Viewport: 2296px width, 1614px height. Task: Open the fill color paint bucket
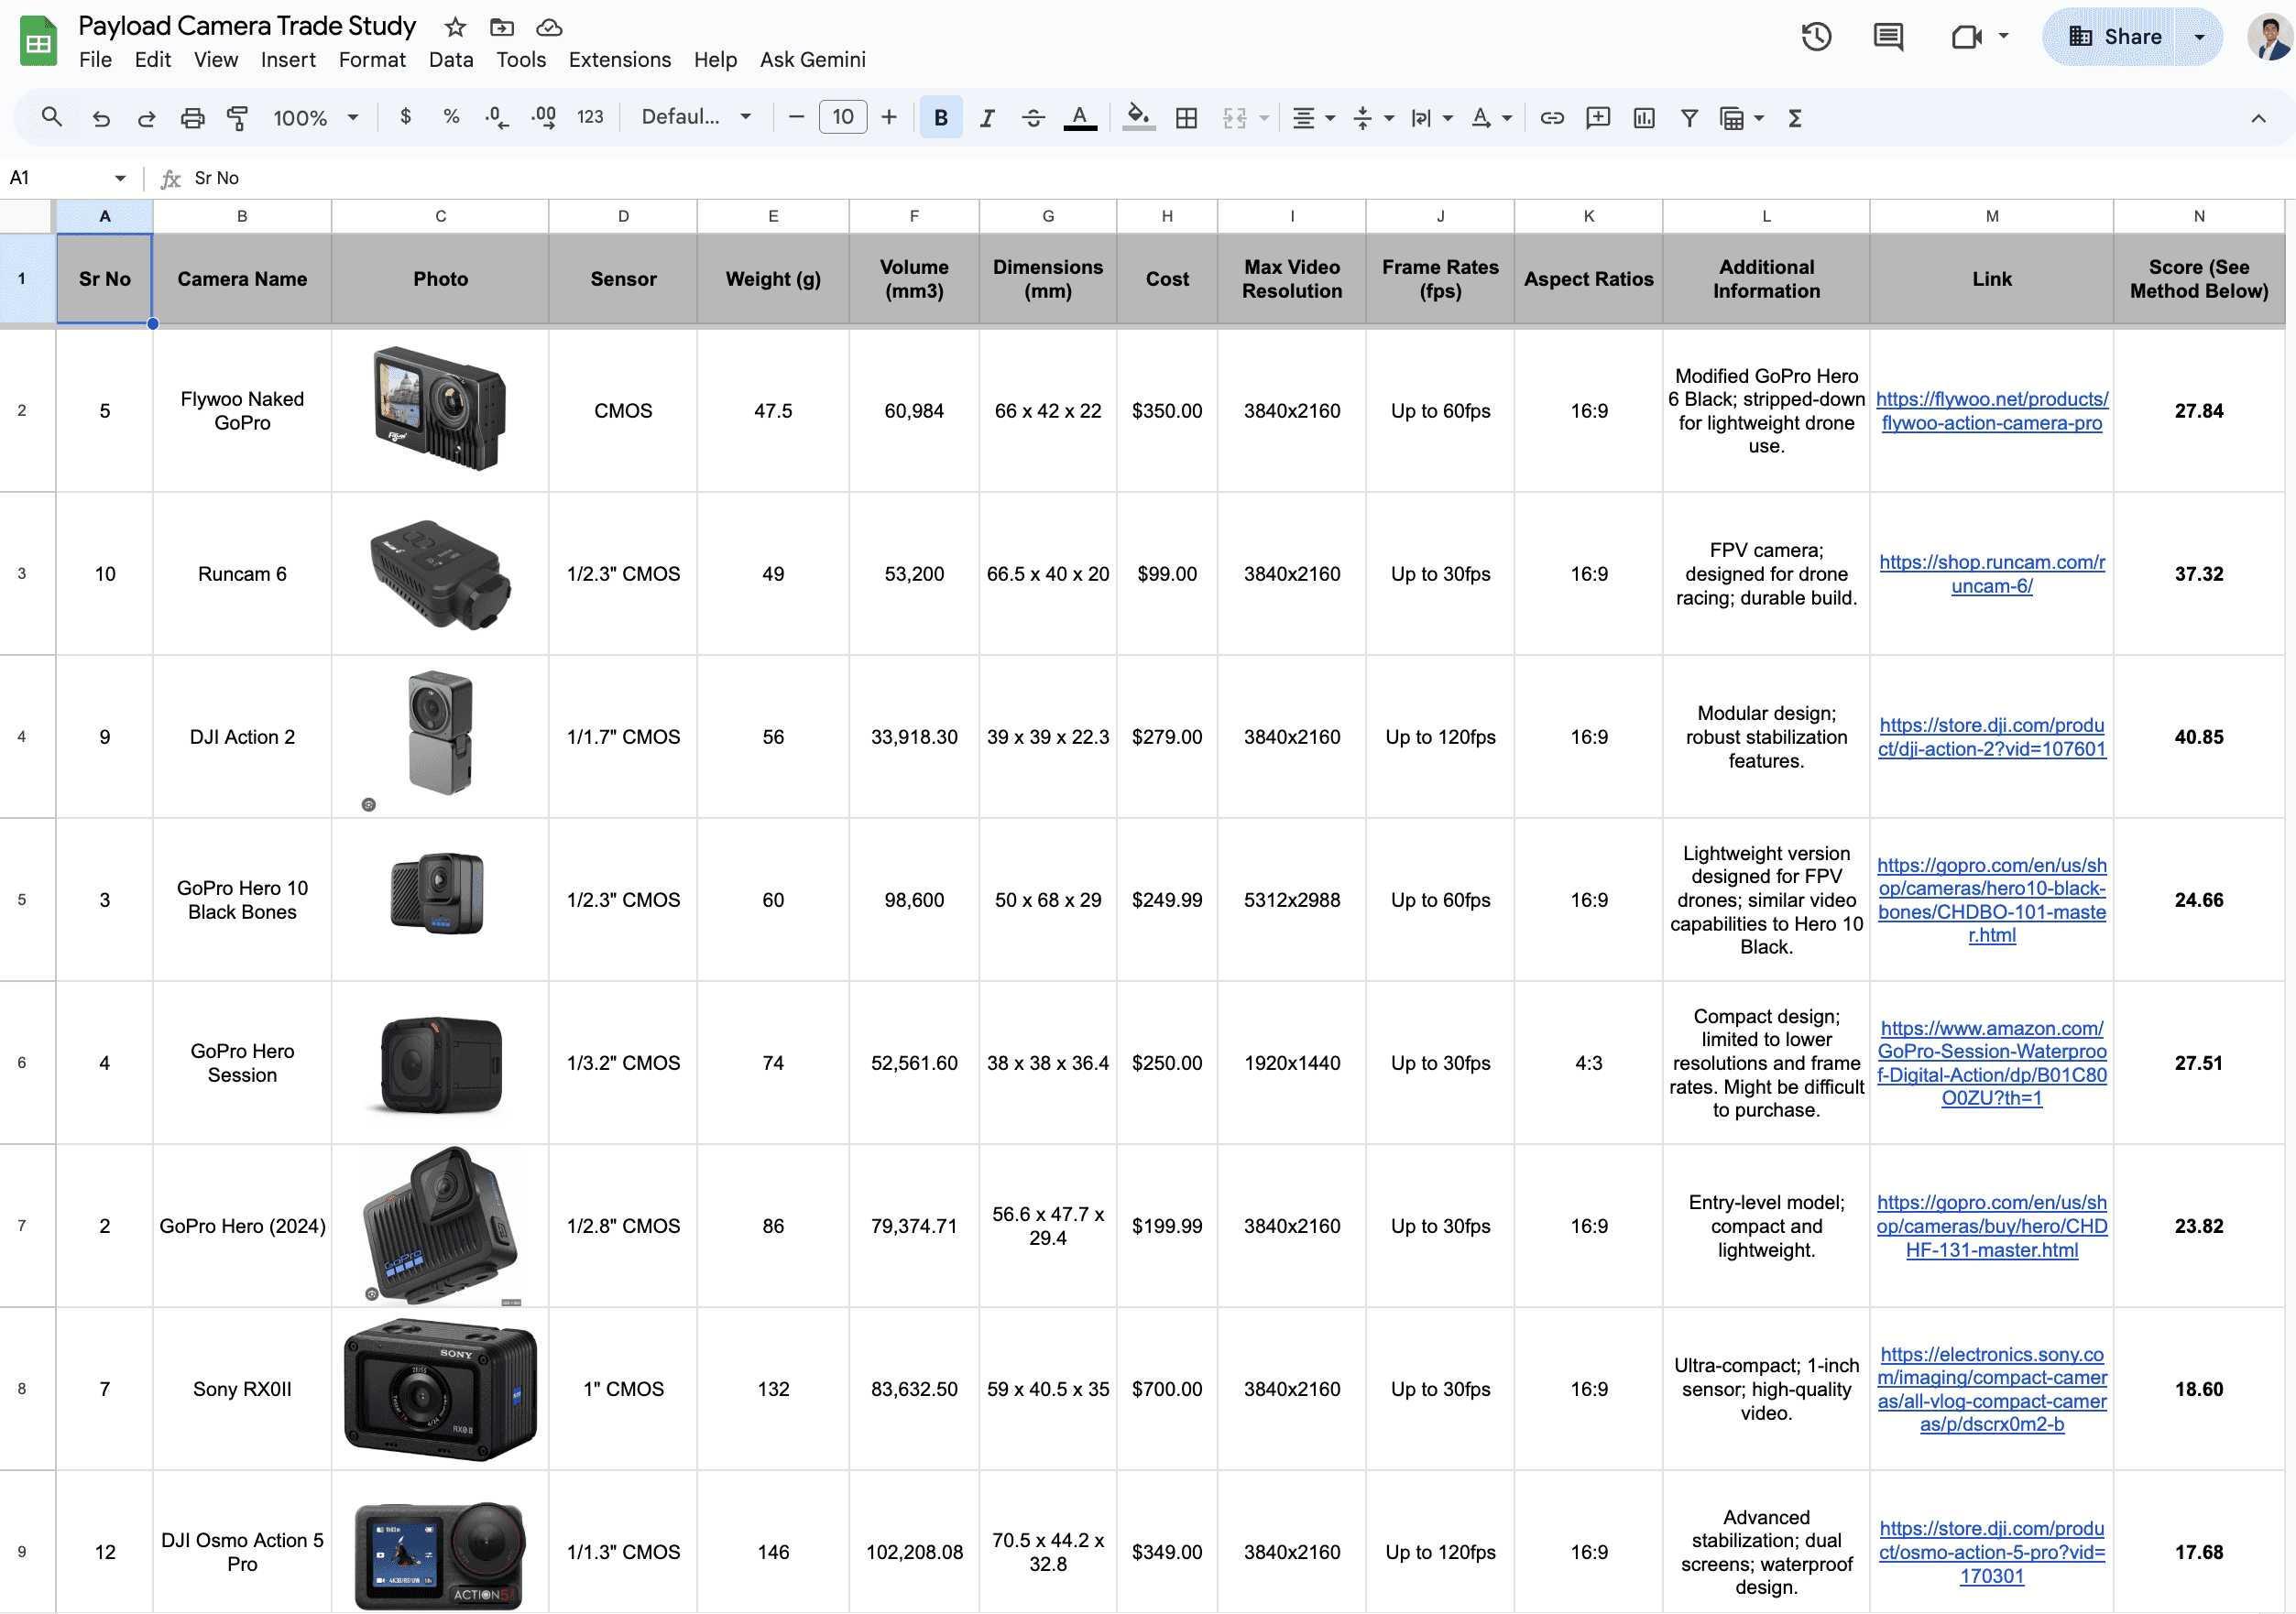coord(1137,118)
